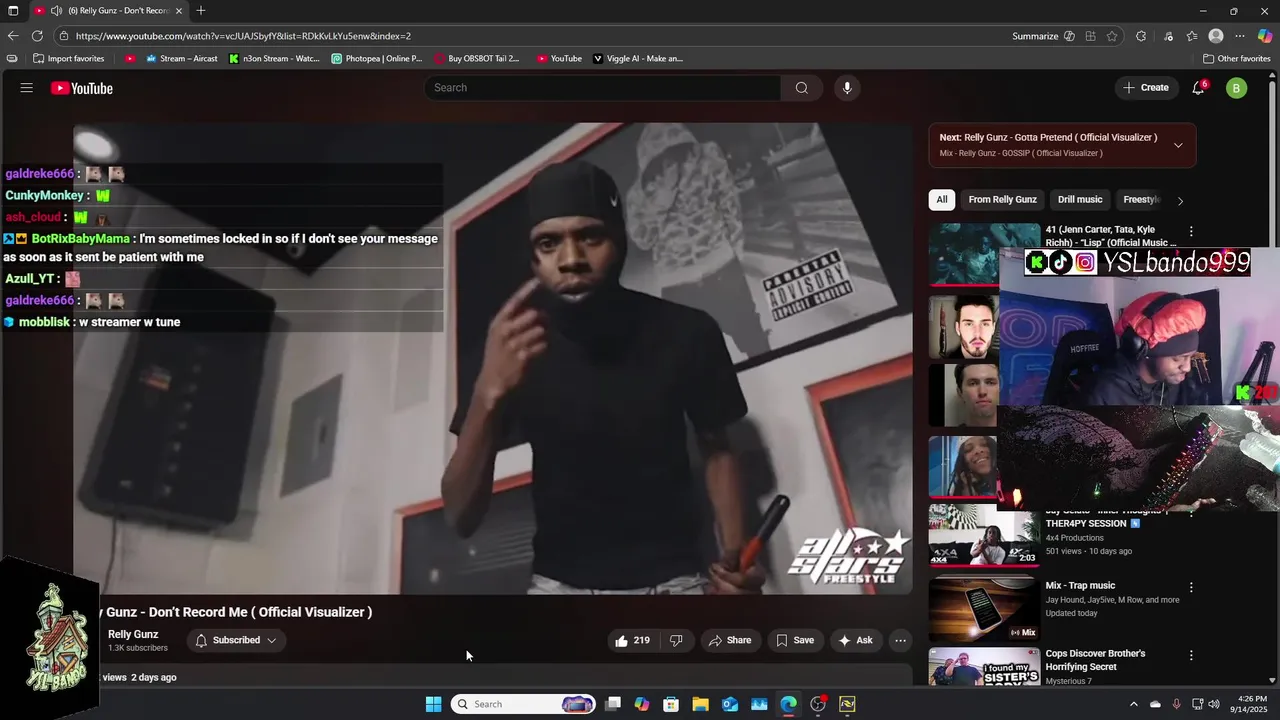Open Edge settings and more menu
The width and height of the screenshot is (1280, 720).
pos(1240,36)
